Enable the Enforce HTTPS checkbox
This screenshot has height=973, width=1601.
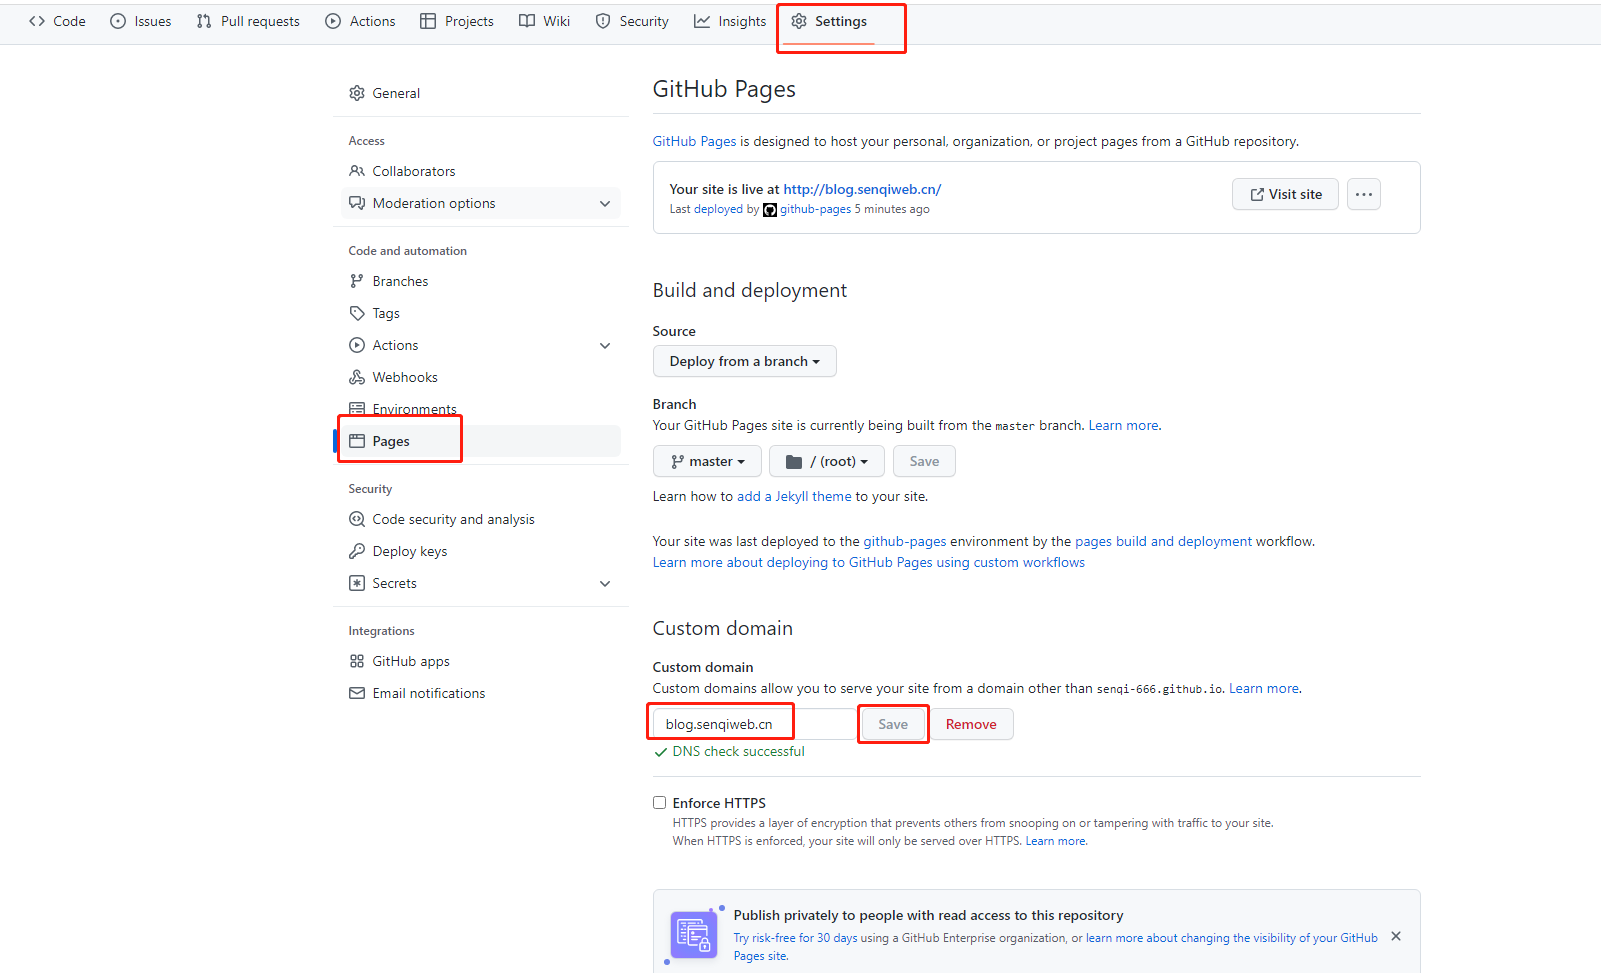[660, 802]
